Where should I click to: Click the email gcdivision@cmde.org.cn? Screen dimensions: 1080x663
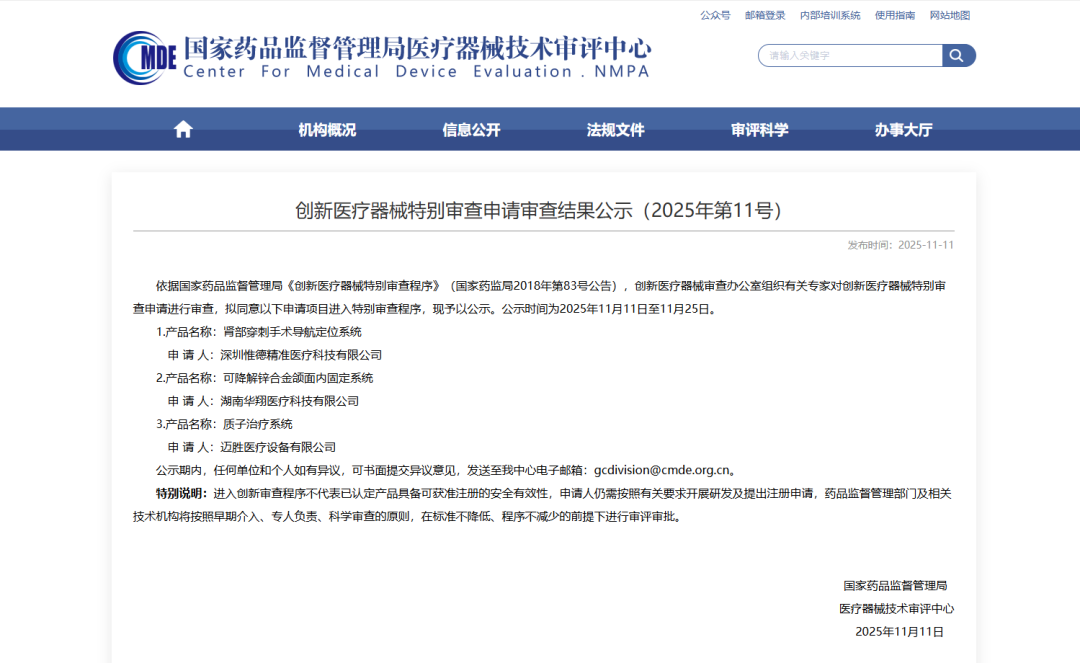(661, 470)
